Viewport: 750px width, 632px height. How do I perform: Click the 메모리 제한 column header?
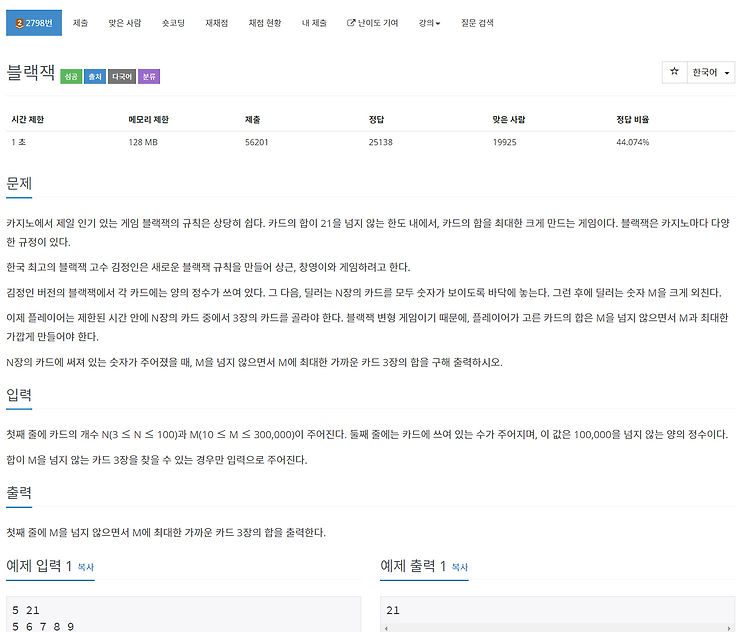(148, 120)
